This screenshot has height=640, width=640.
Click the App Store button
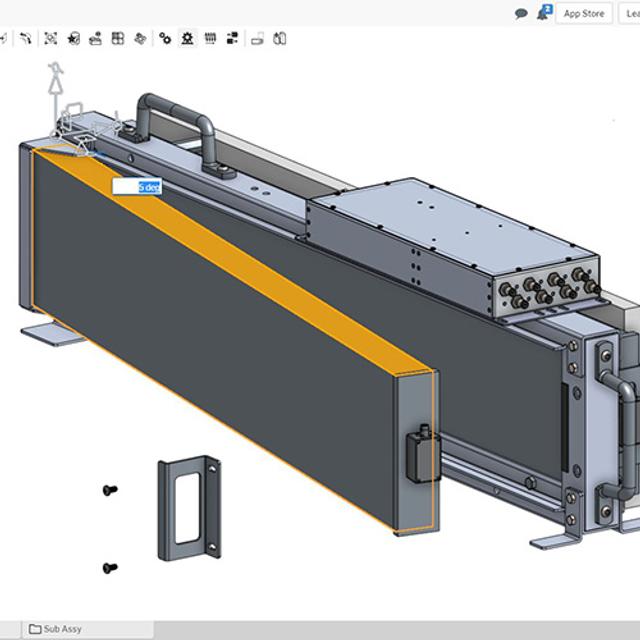584,13
